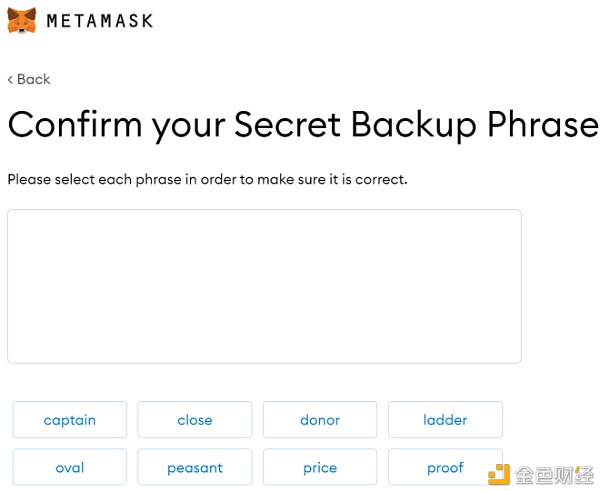Go back using the Back link
The width and height of the screenshot is (600, 491).
(33, 79)
